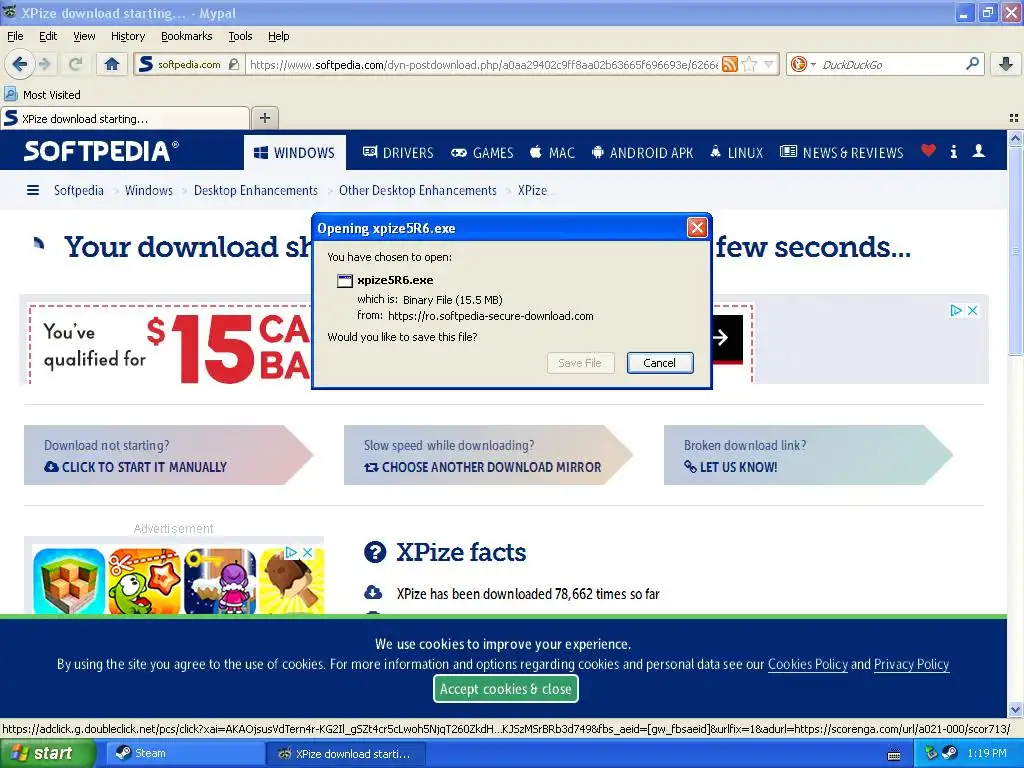Screen dimensions: 1024x768
Task: Click the Save File button
Action: [580, 363]
